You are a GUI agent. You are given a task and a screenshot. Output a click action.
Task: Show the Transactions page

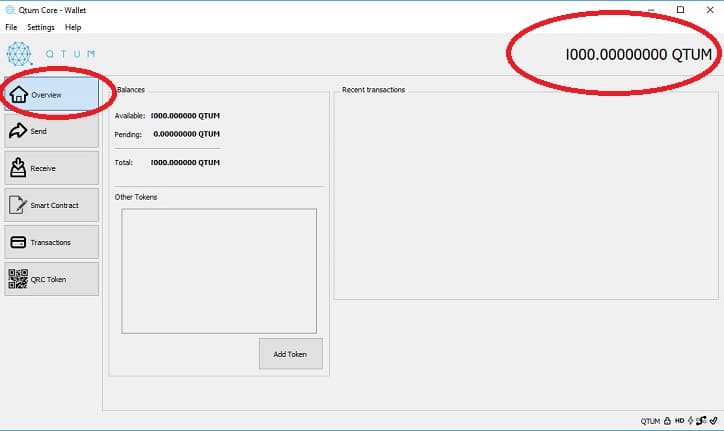(x=51, y=242)
